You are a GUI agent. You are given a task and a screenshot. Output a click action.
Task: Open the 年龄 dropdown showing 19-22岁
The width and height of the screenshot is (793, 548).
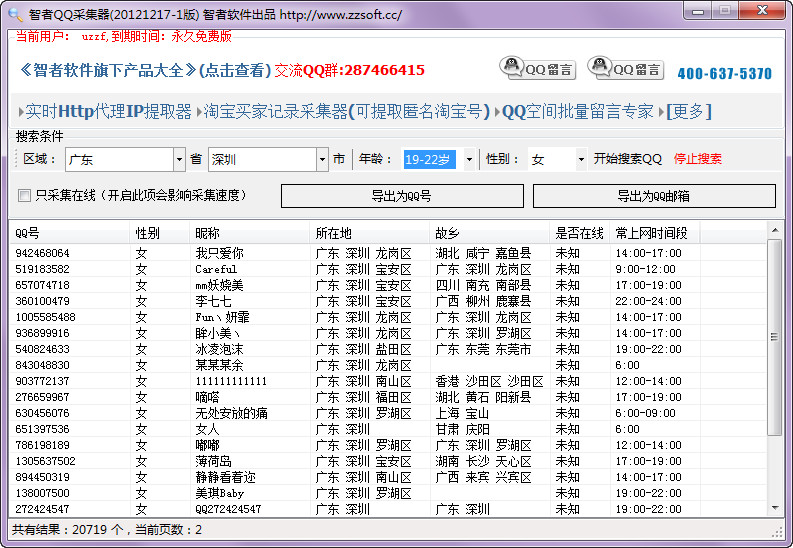click(x=469, y=160)
